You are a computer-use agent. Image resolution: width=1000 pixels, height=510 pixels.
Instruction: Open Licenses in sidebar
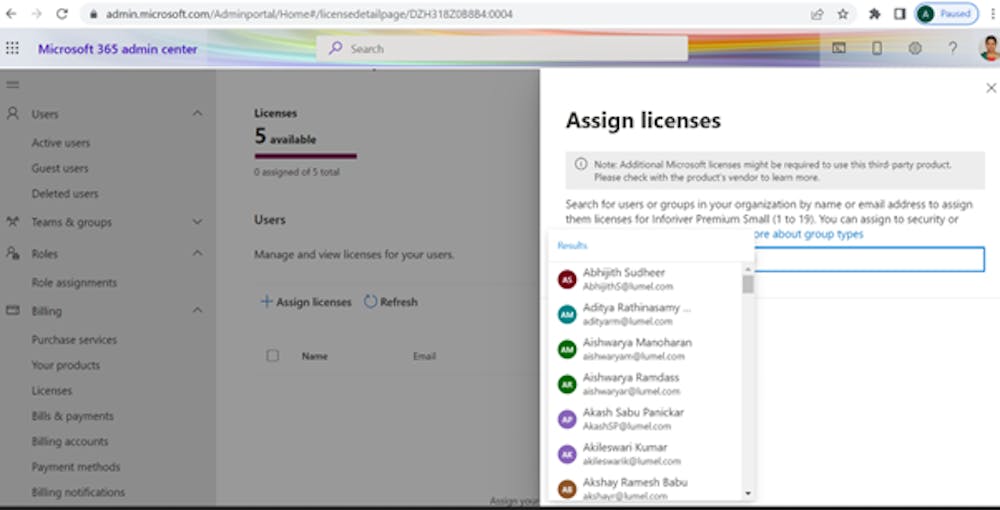pyautogui.click(x=52, y=391)
